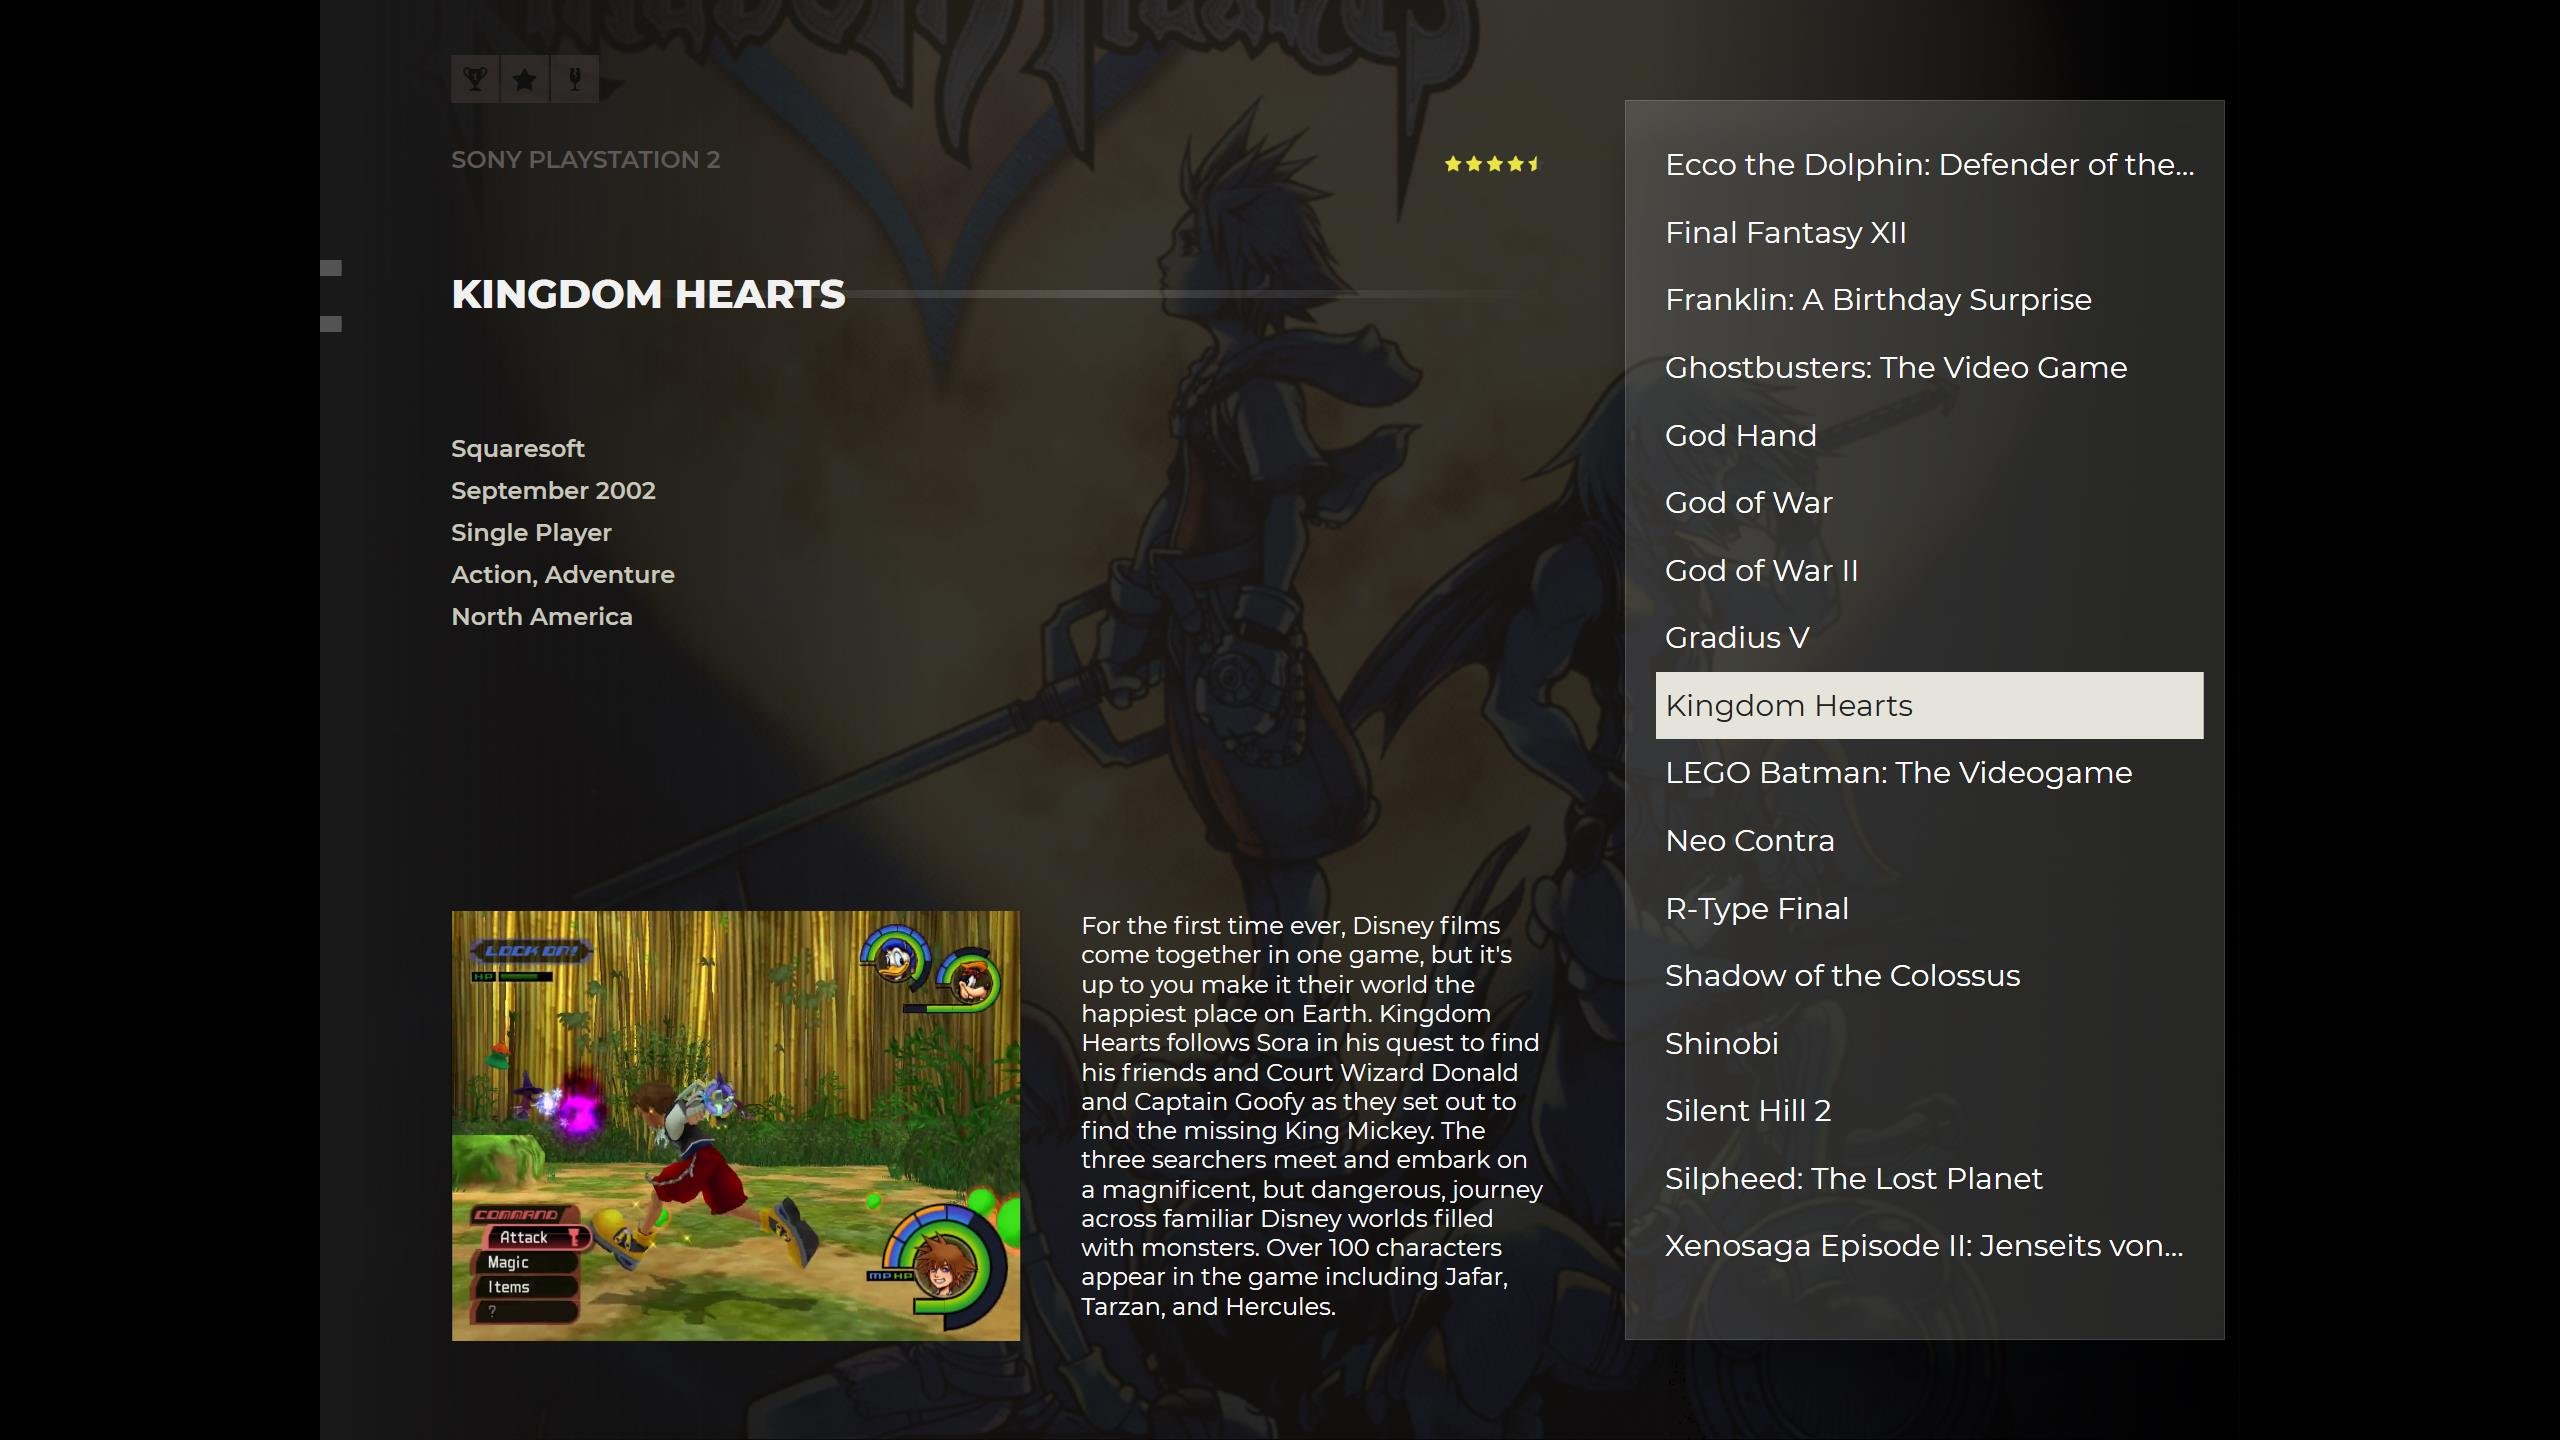Click the game description paragraph
Viewport: 2560px width, 1440px height.
(1312, 1116)
